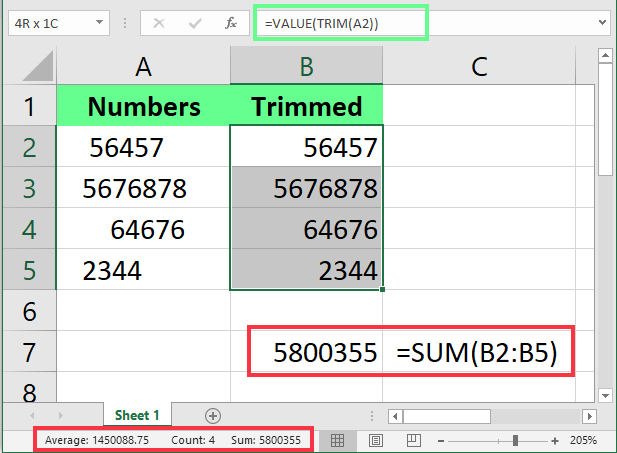Click the Average: 1450088.75 status text

97,440
